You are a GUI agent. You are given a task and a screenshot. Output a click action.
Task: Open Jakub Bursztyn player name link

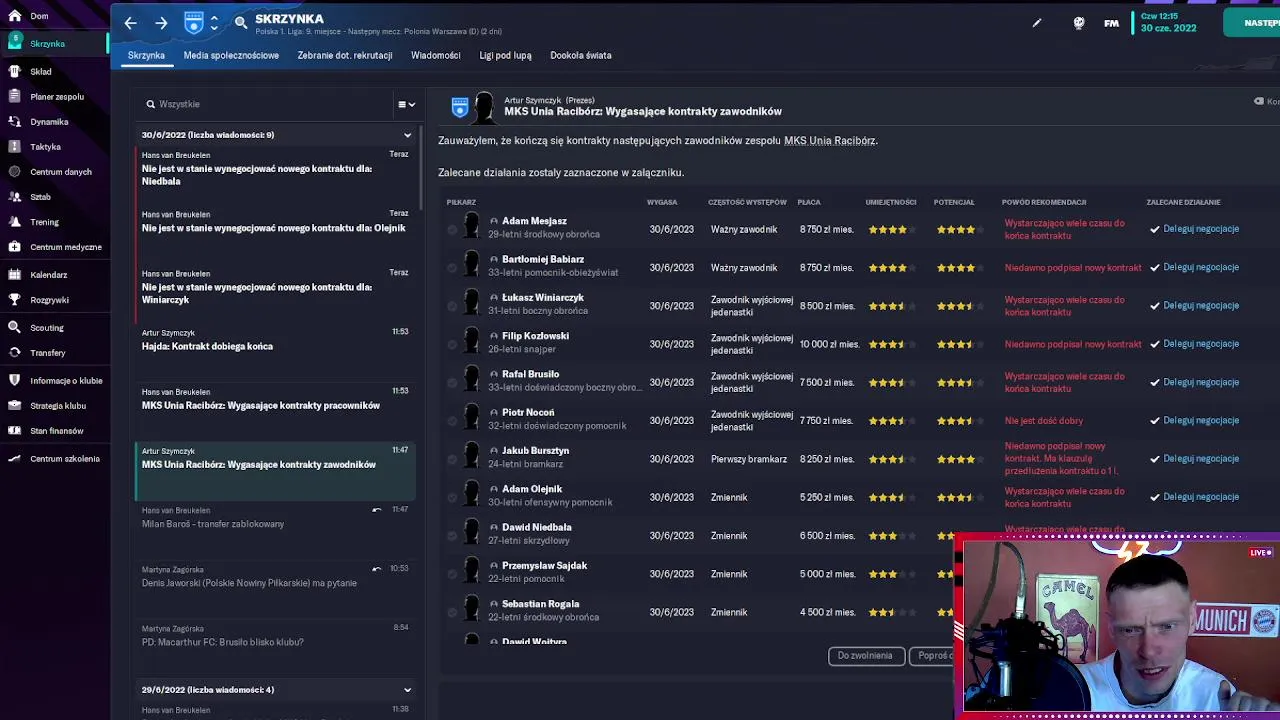(535, 451)
